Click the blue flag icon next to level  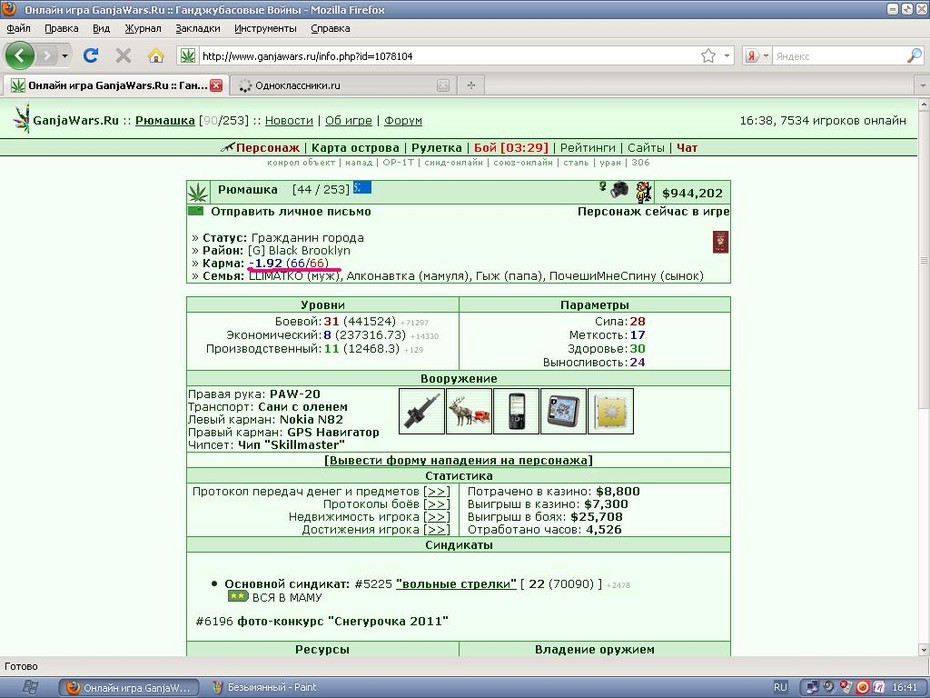click(362, 187)
